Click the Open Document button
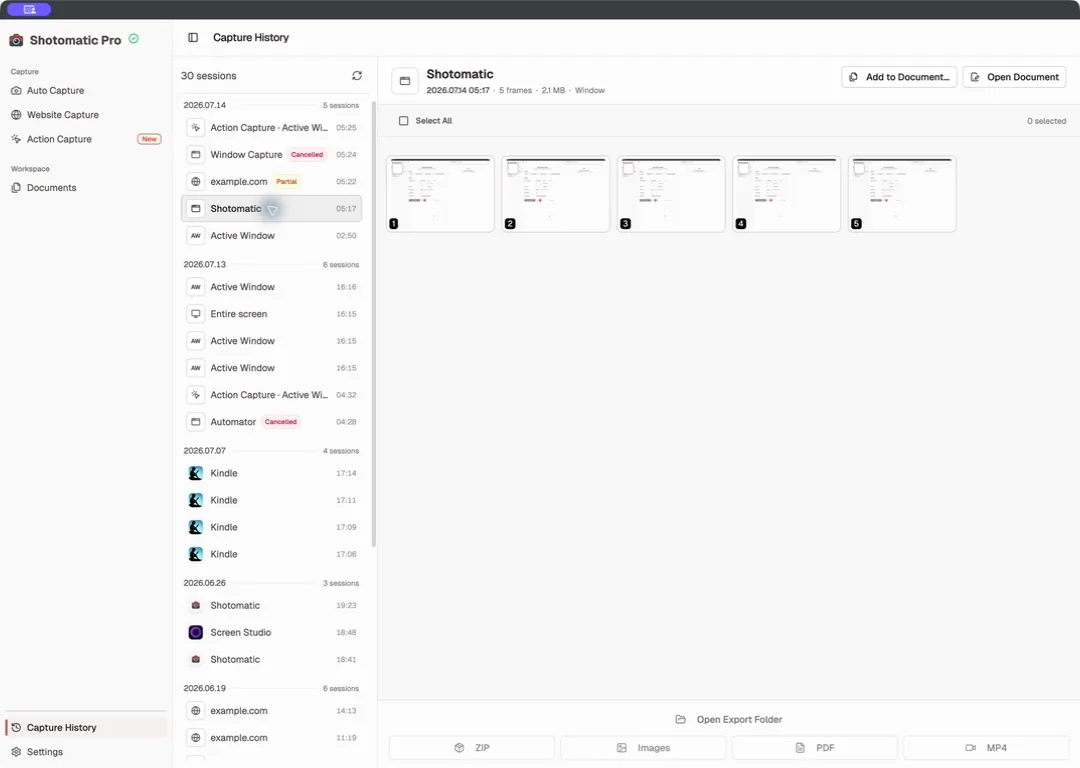 click(x=1015, y=77)
